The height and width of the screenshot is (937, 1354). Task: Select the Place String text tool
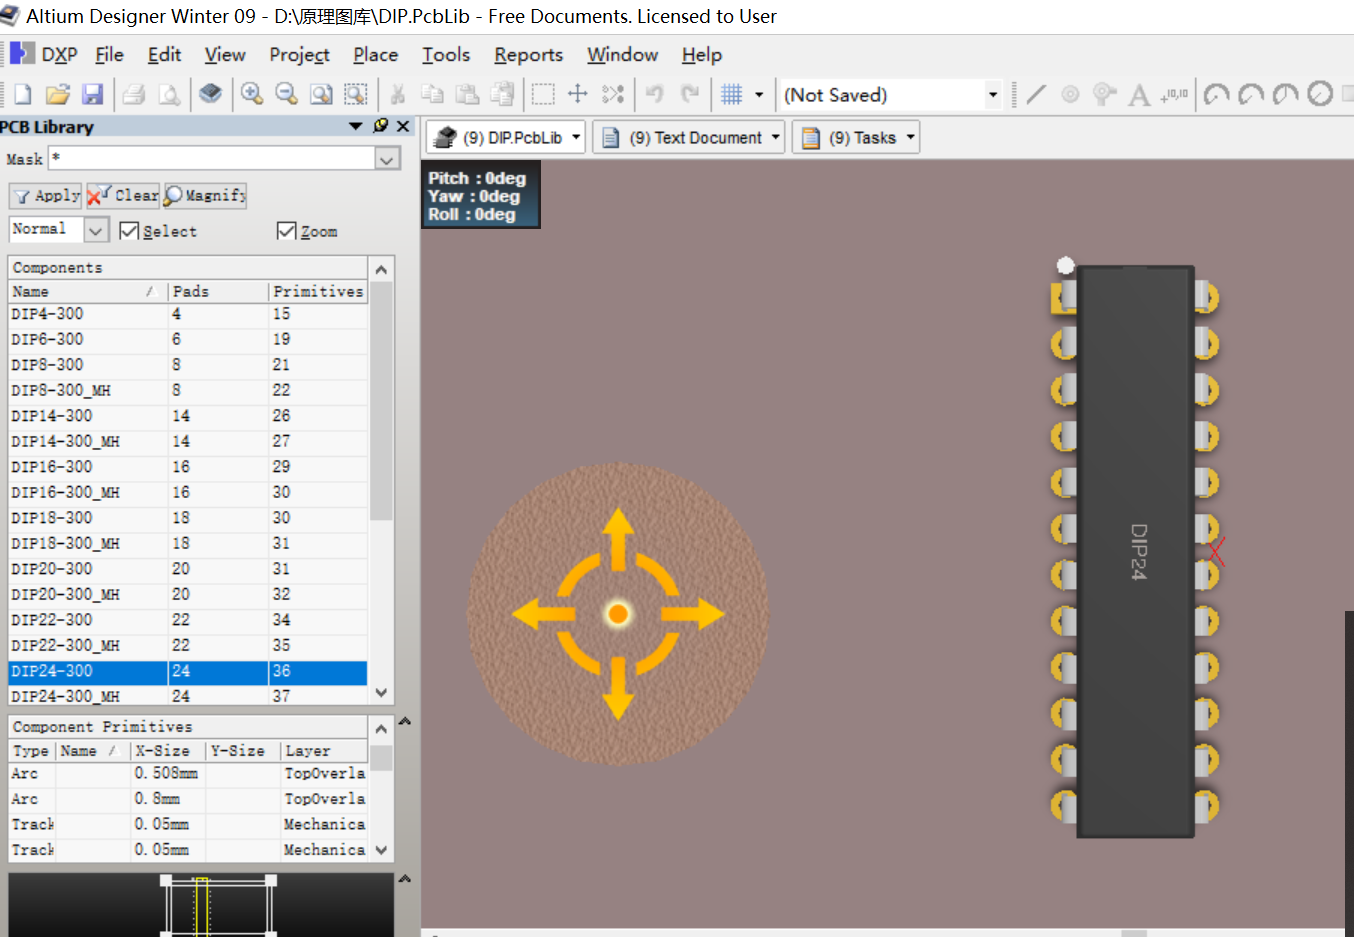coord(1139,94)
